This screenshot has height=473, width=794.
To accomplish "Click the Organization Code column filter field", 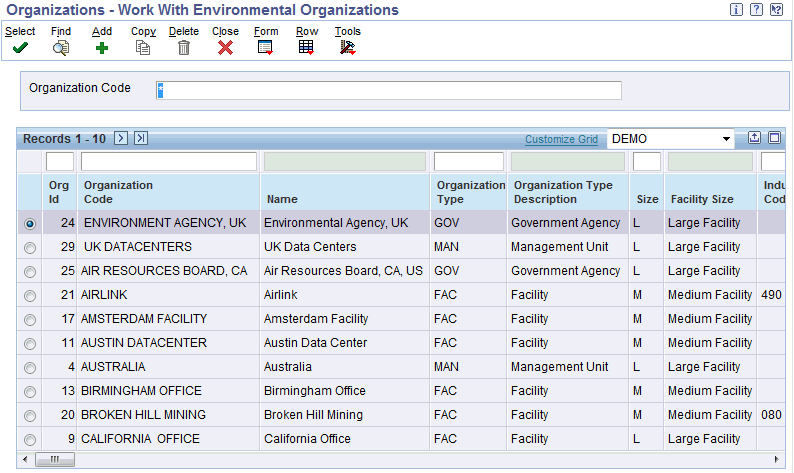I will (x=169, y=162).
